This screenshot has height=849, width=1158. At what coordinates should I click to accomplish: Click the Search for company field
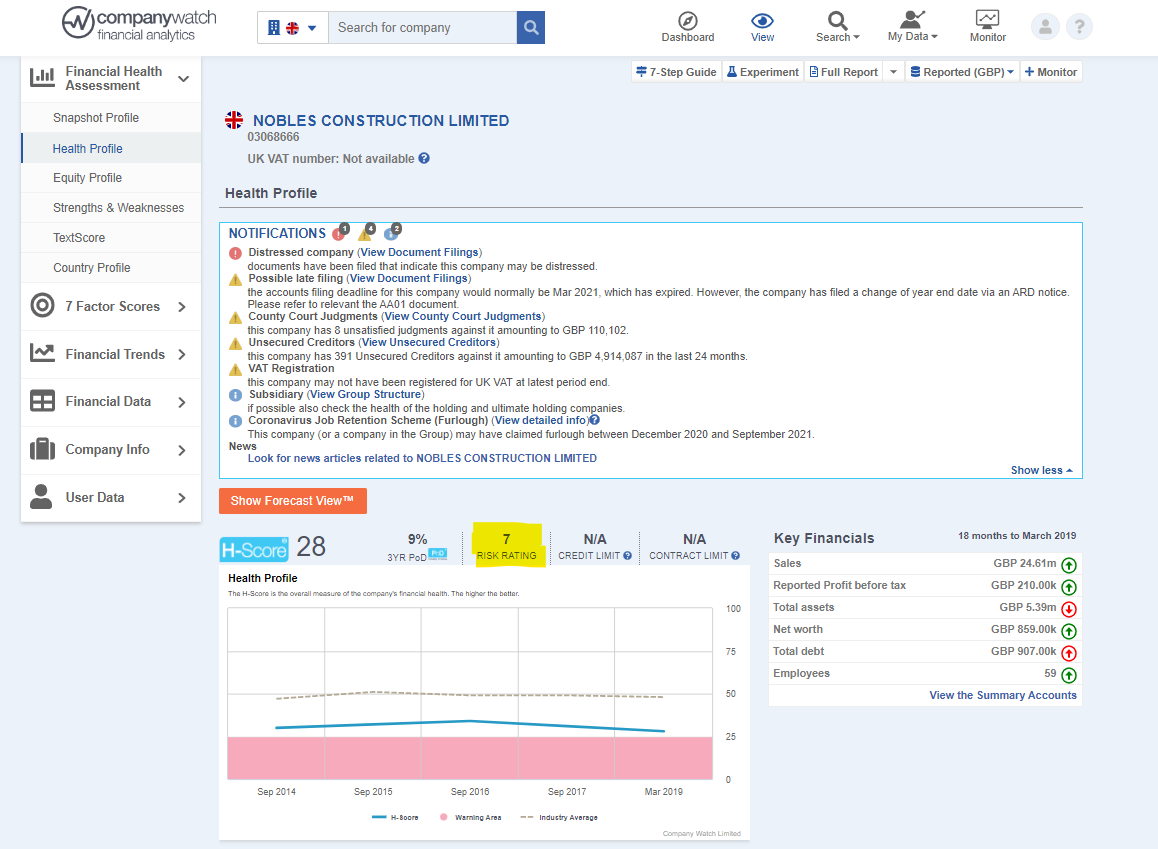tap(422, 27)
